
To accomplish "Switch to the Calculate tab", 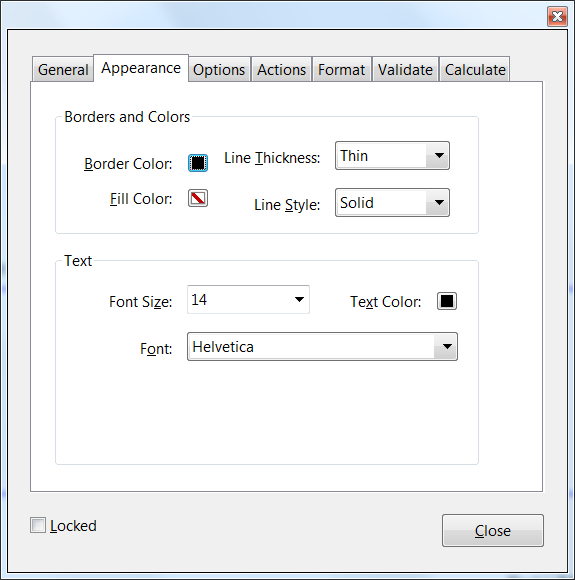I will pos(475,70).
